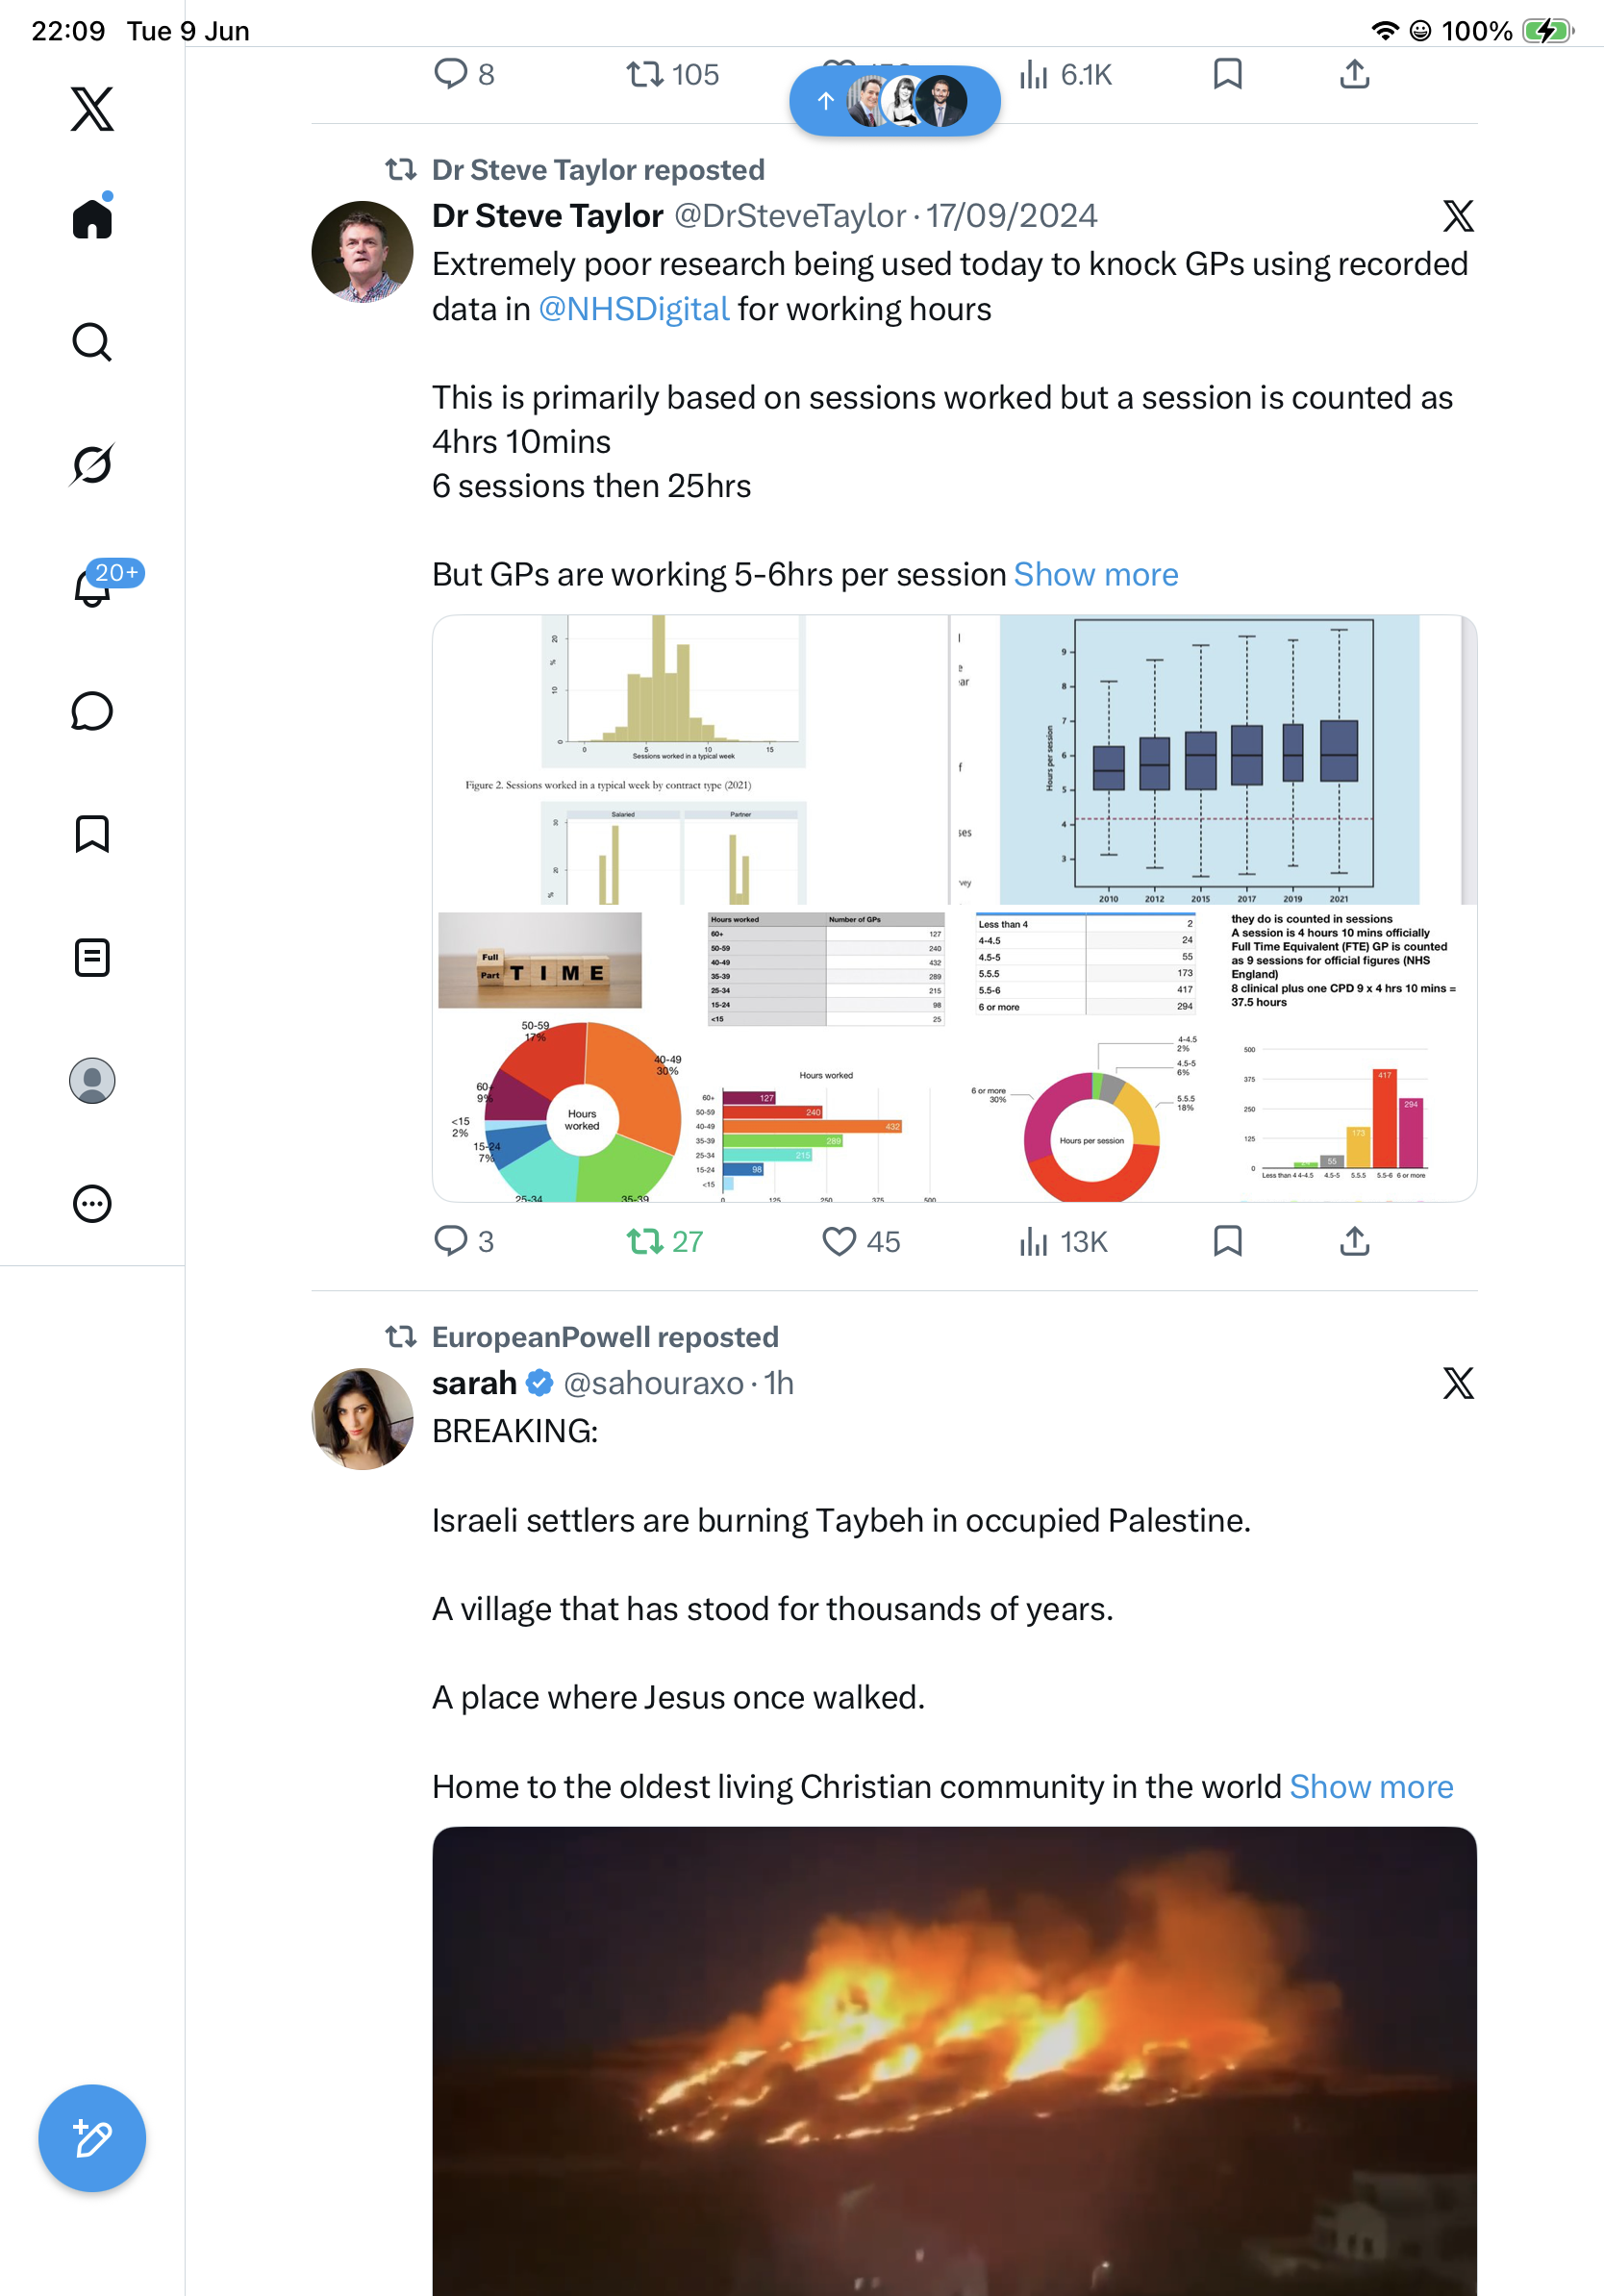
Task: Jump to new posts pill
Action: (x=895, y=100)
